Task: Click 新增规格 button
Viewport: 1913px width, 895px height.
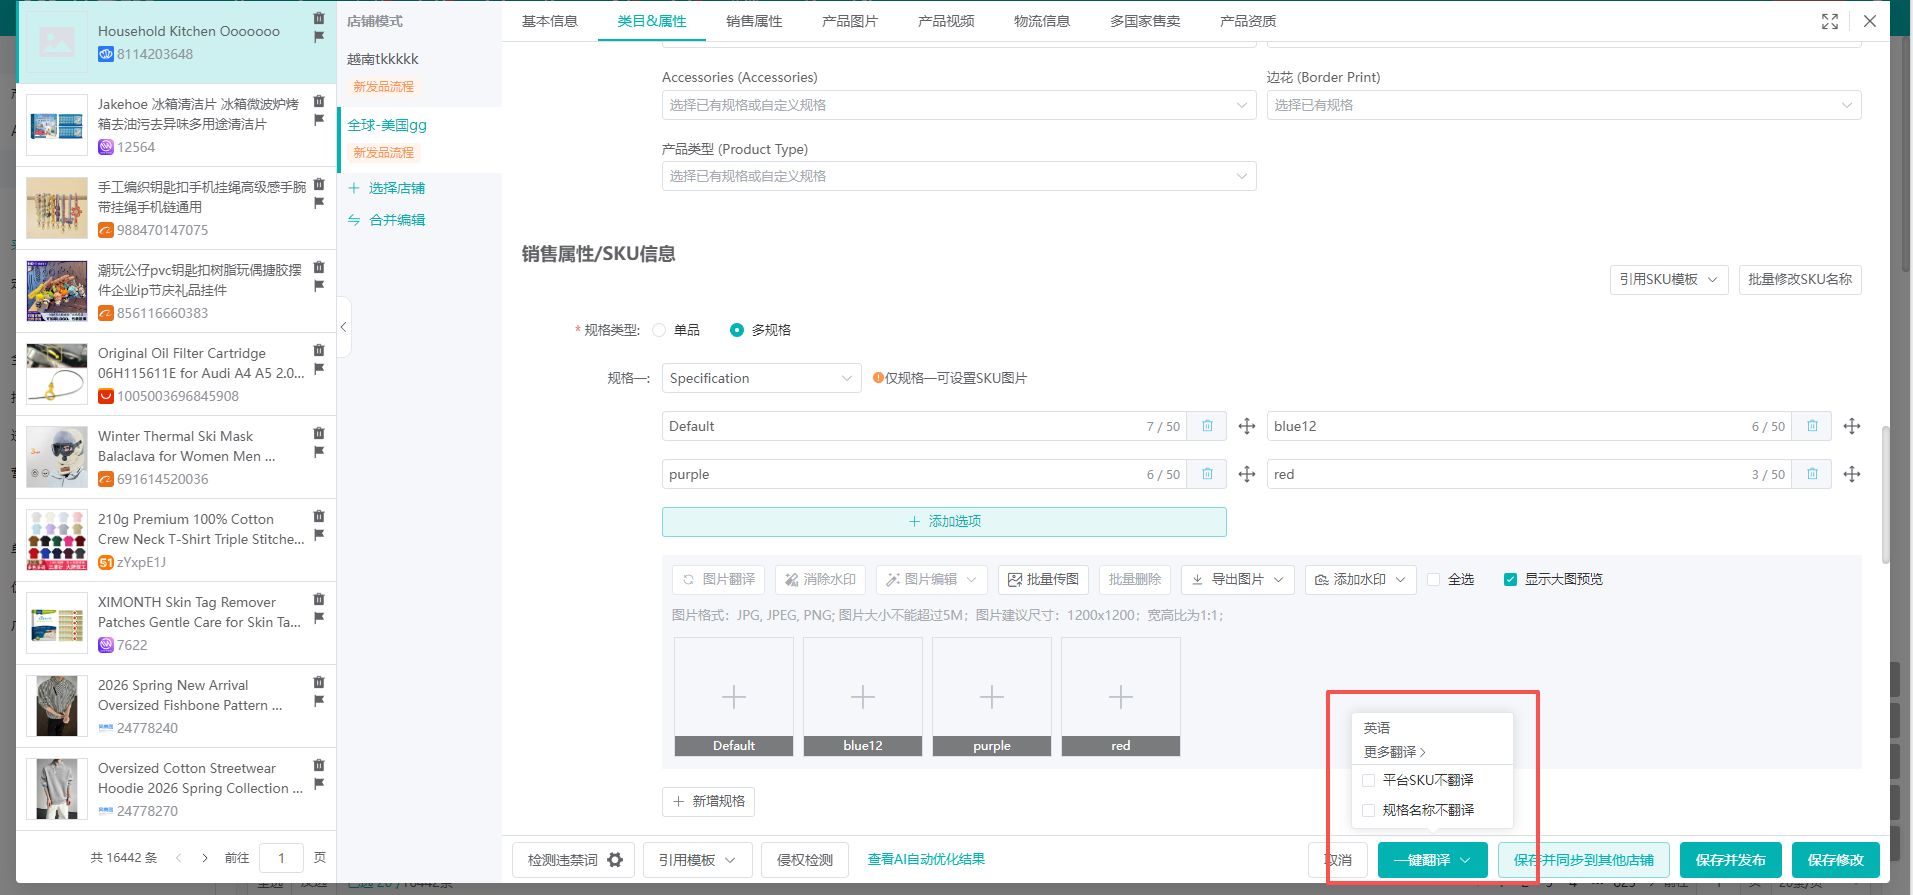Action: click(708, 802)
